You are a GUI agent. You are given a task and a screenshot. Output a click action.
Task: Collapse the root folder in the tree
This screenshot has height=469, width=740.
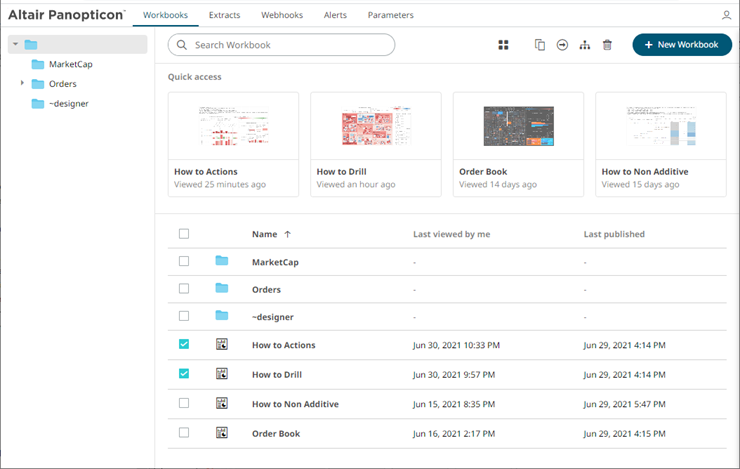pos(15,45)
